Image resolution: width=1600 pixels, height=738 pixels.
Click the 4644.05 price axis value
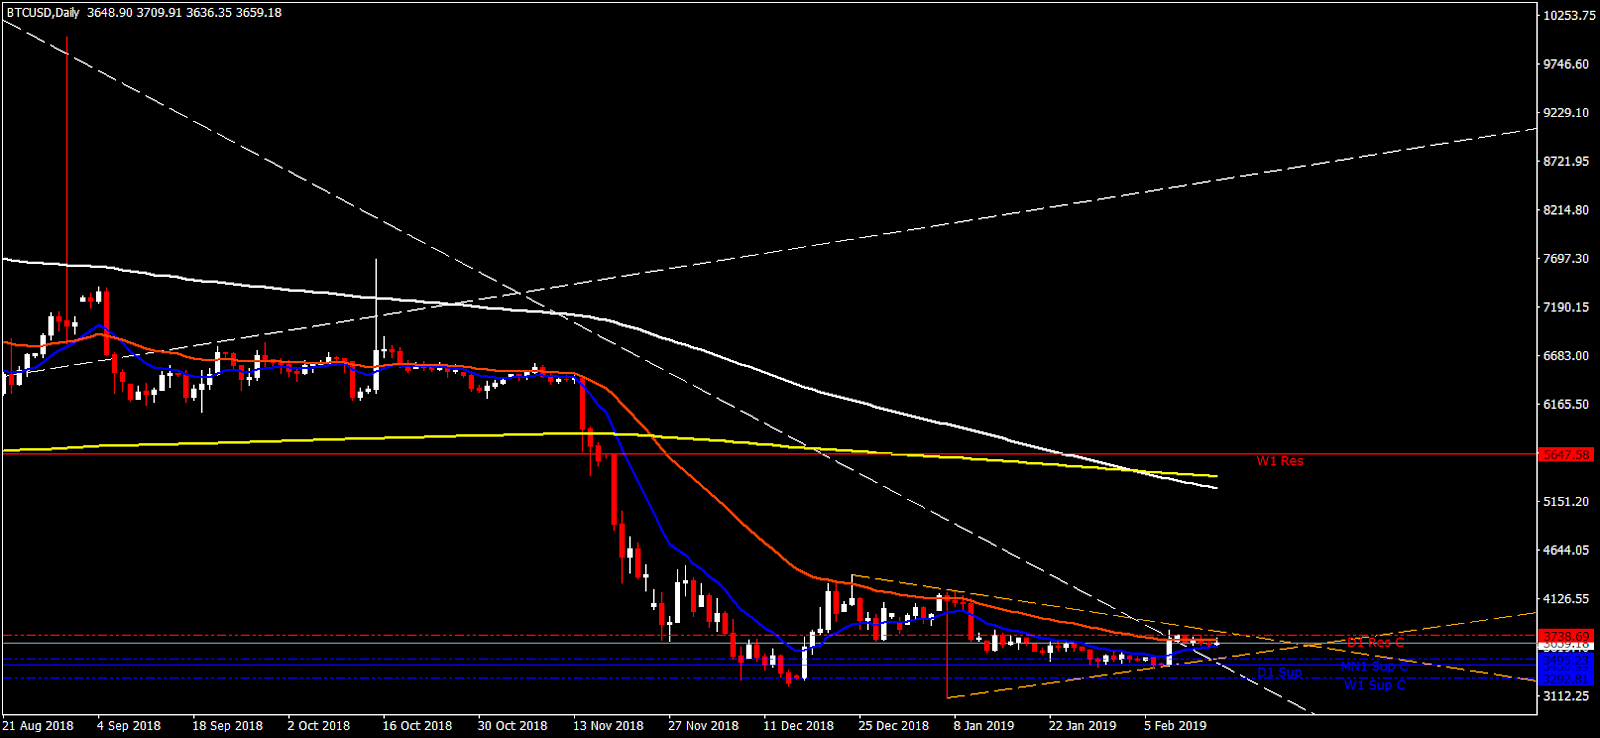click(x=1566, y=550)
